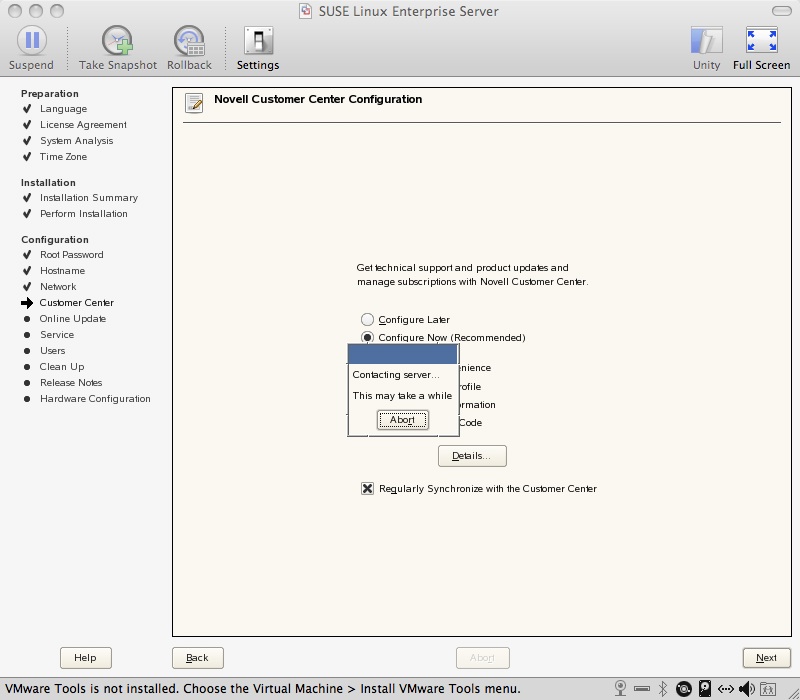800x700 pixels.
Task: Click the Help button
Action: click(x=86, y=658)
